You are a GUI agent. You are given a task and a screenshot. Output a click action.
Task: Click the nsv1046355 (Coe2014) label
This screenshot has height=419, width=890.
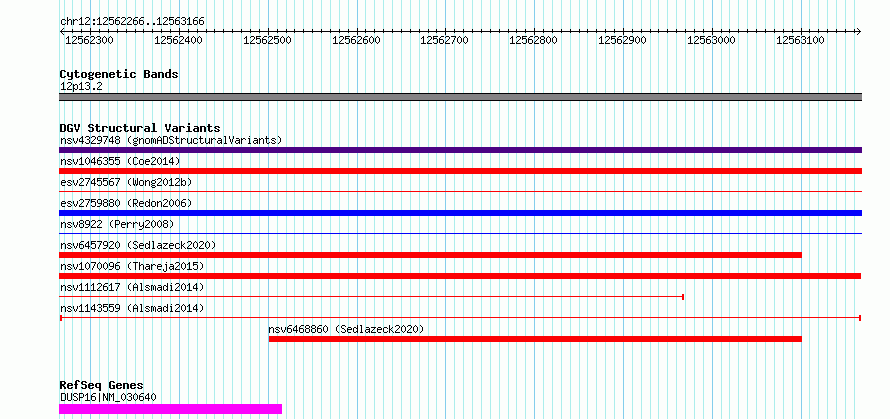[x=120, y=161]
